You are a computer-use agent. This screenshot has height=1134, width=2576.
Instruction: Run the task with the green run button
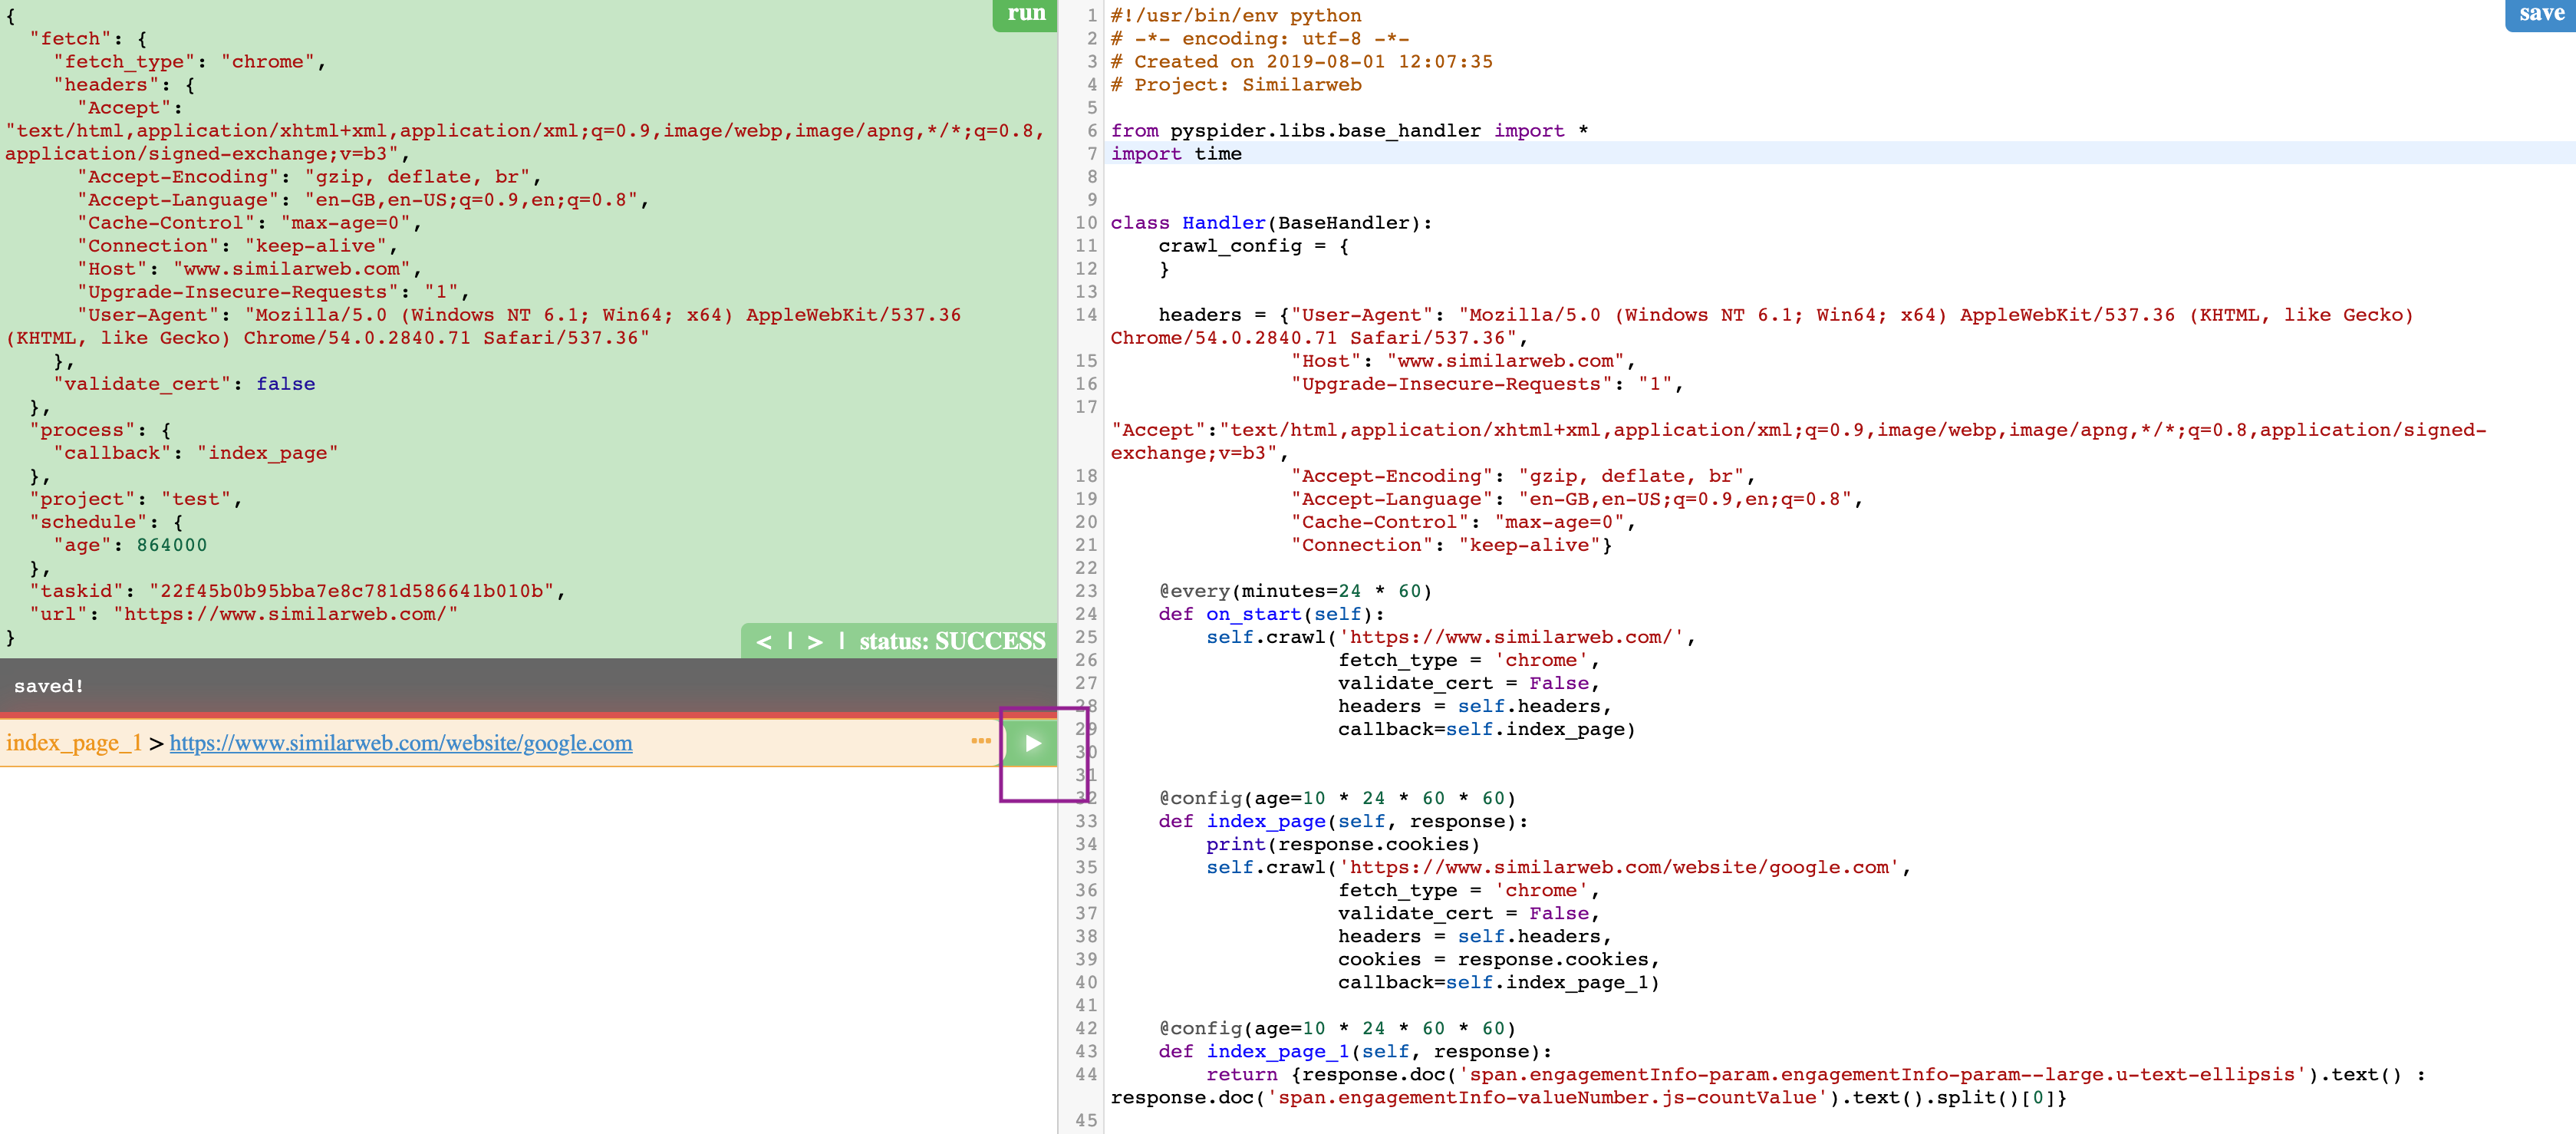pyautogui.click(x=1025, y=14)
